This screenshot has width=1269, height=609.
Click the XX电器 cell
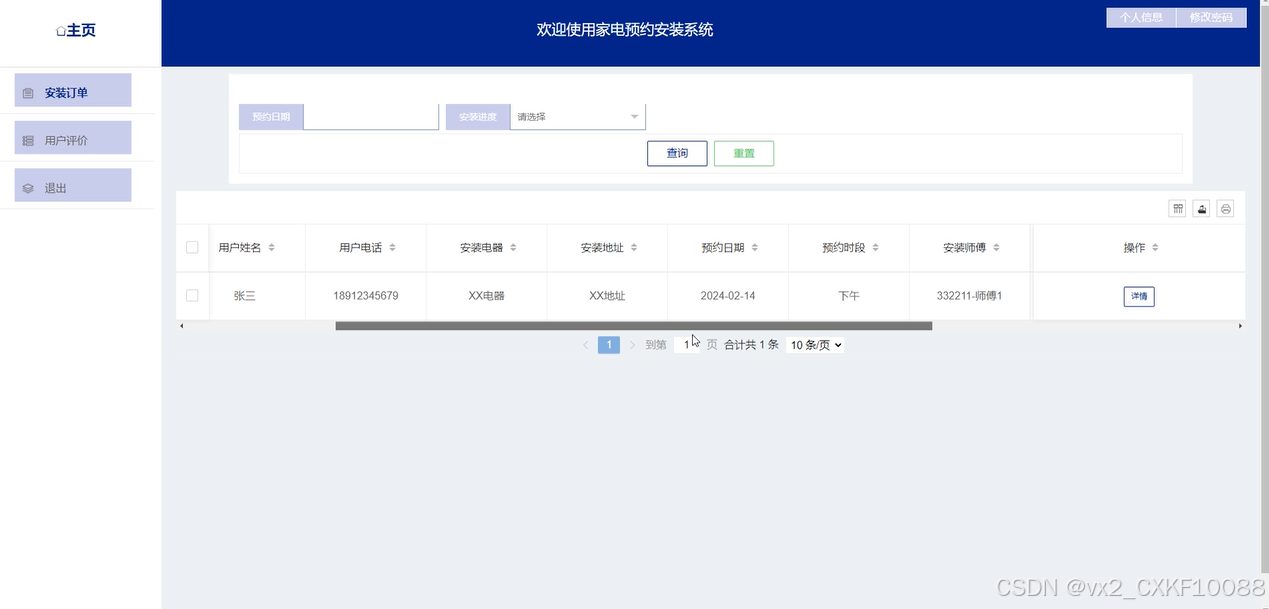pyautogui.click(x=486, y=296)
